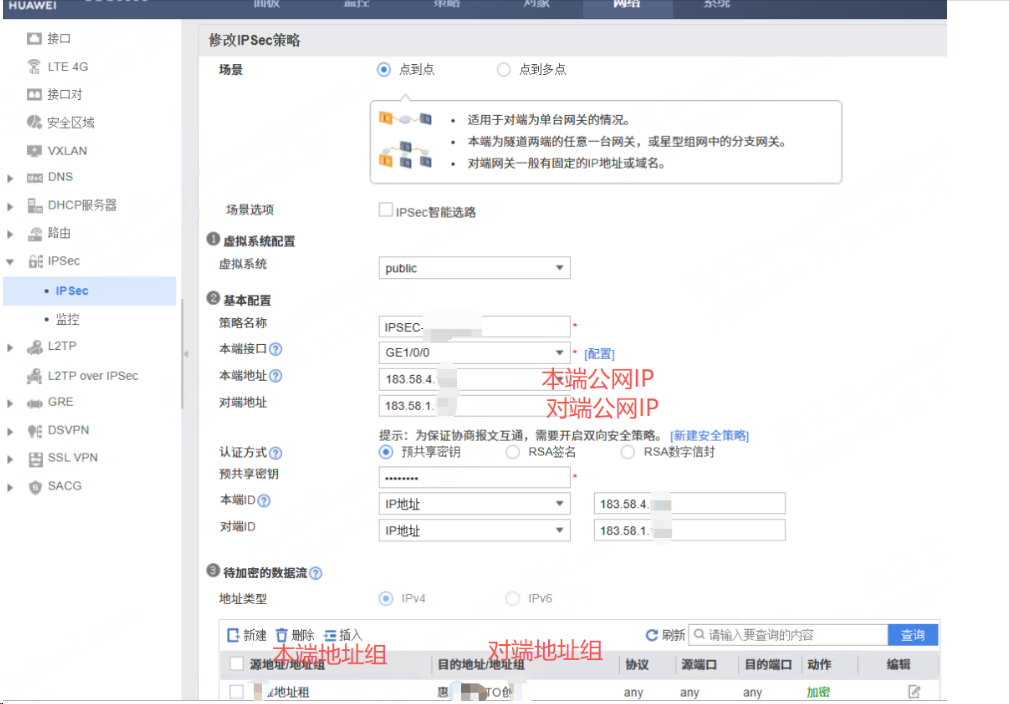Click the left panel collapse handle
Viewport: 1009px width, 704px height.
[x=185, y=354]
